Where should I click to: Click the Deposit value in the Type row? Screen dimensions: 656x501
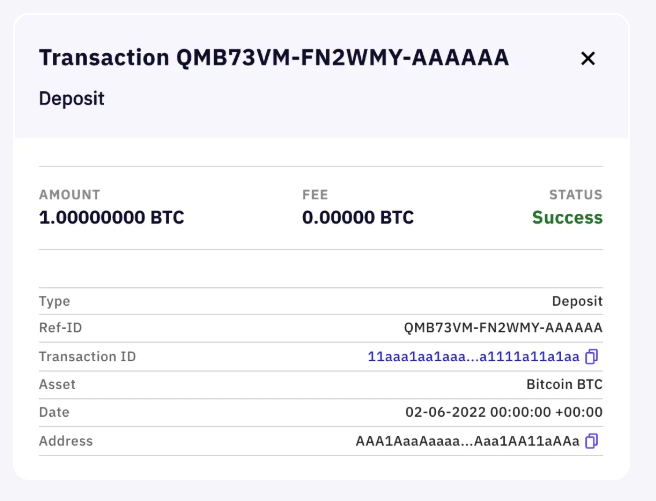[577, 301]
